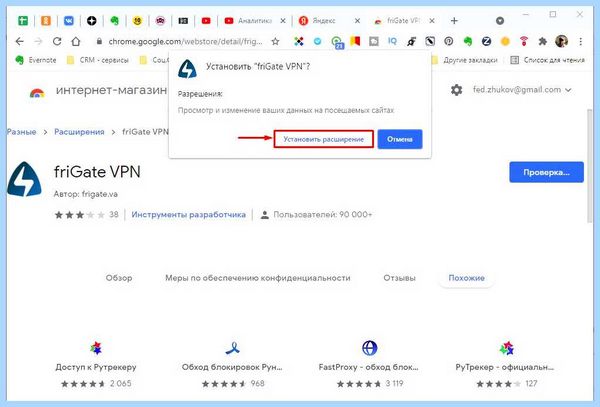Switch to the Аналитика YouTube tab
The image size is (600, 407).
[249, 21]
